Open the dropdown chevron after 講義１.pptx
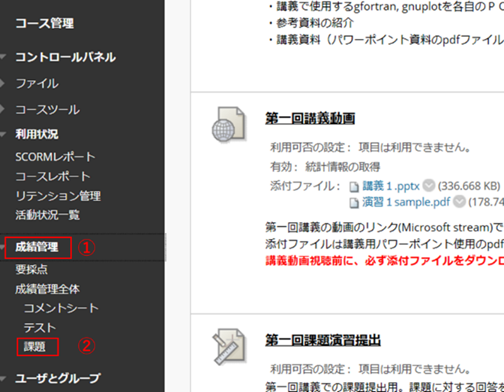This screenshot has width=504, height=392. pyautogui.click(x=429, y=186)
